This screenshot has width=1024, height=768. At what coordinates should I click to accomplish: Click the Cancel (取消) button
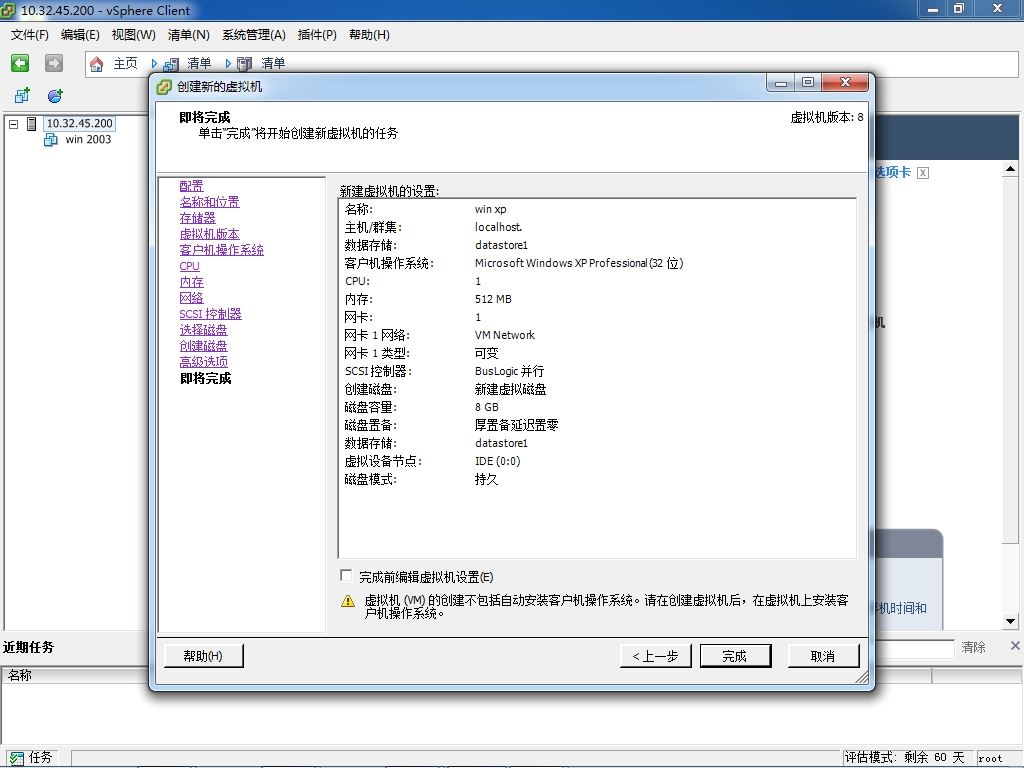tap(823, 656)
